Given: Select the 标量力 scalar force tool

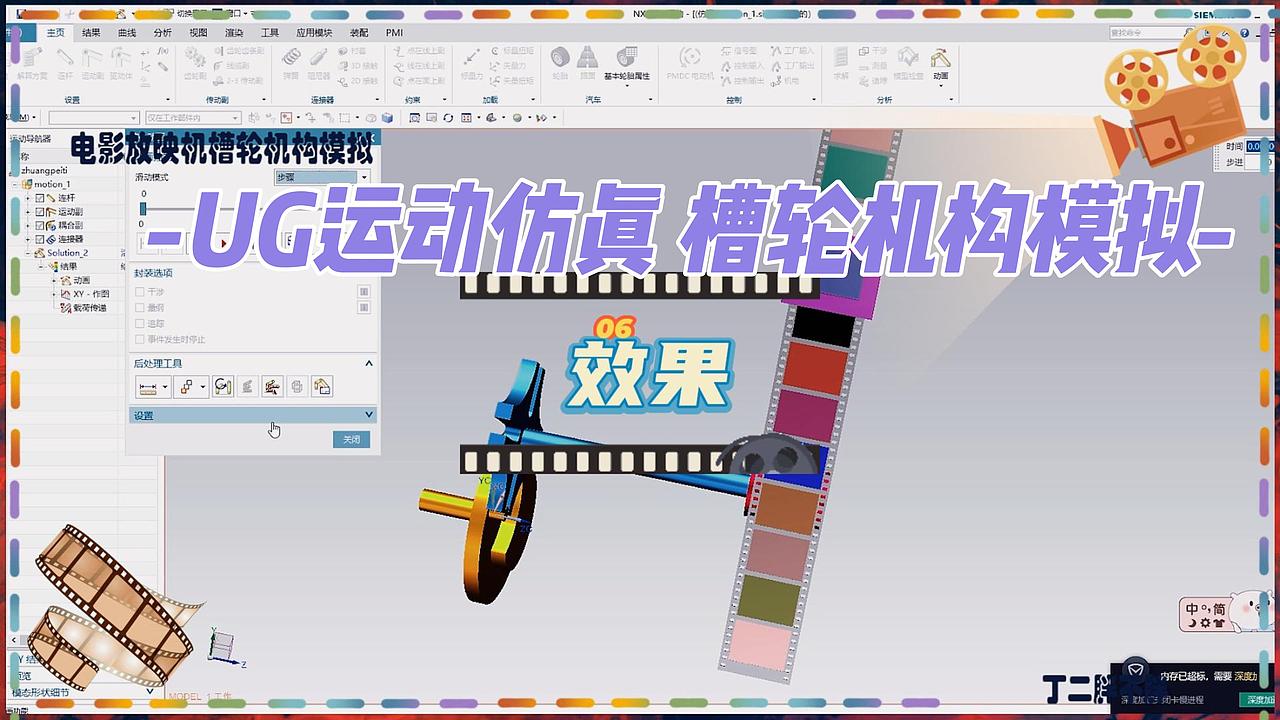Looking at the screenshot, I should pyautogui.click(x=471, y=62).
